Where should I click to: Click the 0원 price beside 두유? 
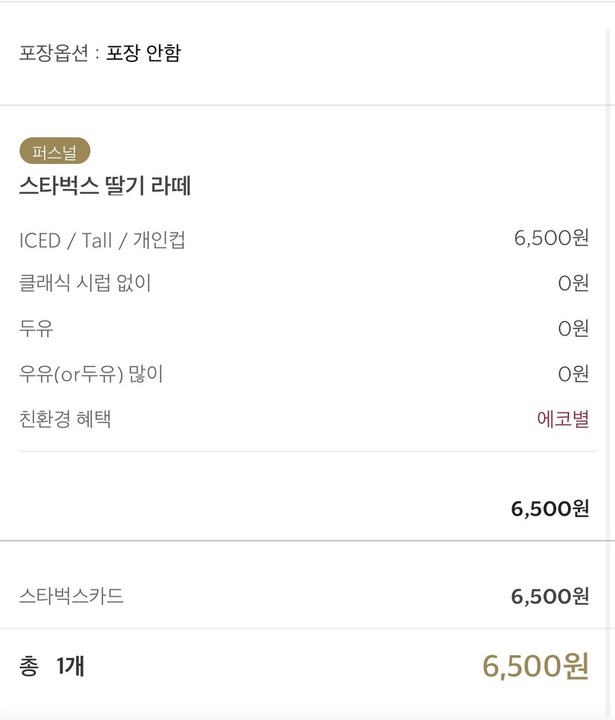point(573,329)
